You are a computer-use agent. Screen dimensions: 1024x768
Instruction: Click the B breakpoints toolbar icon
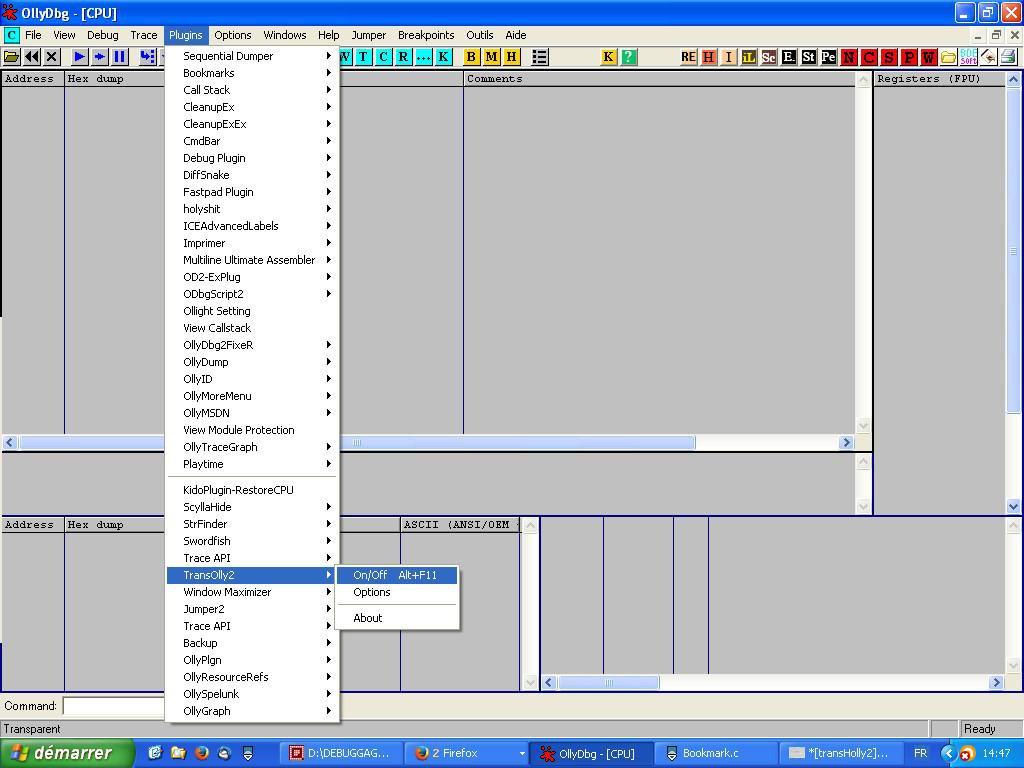pos(472,57)
